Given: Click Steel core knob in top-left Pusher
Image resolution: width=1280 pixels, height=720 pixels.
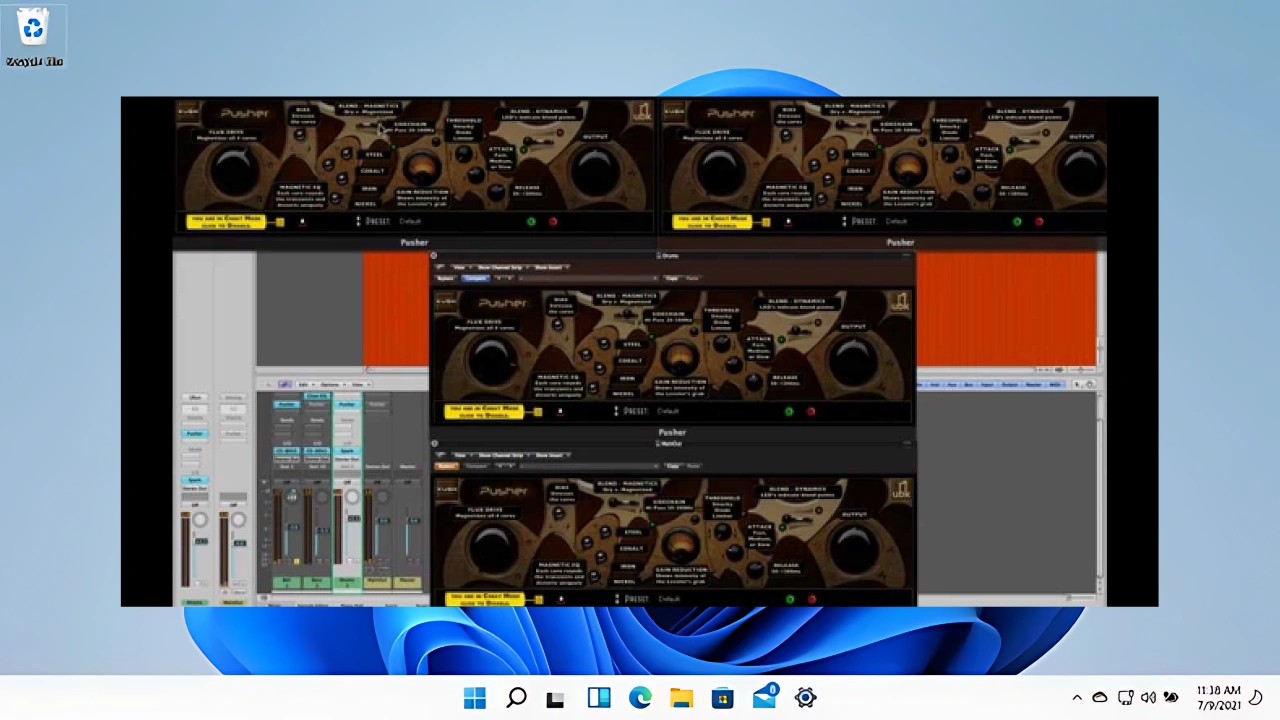Looking at the screenshot, I should tap(346, 154).
